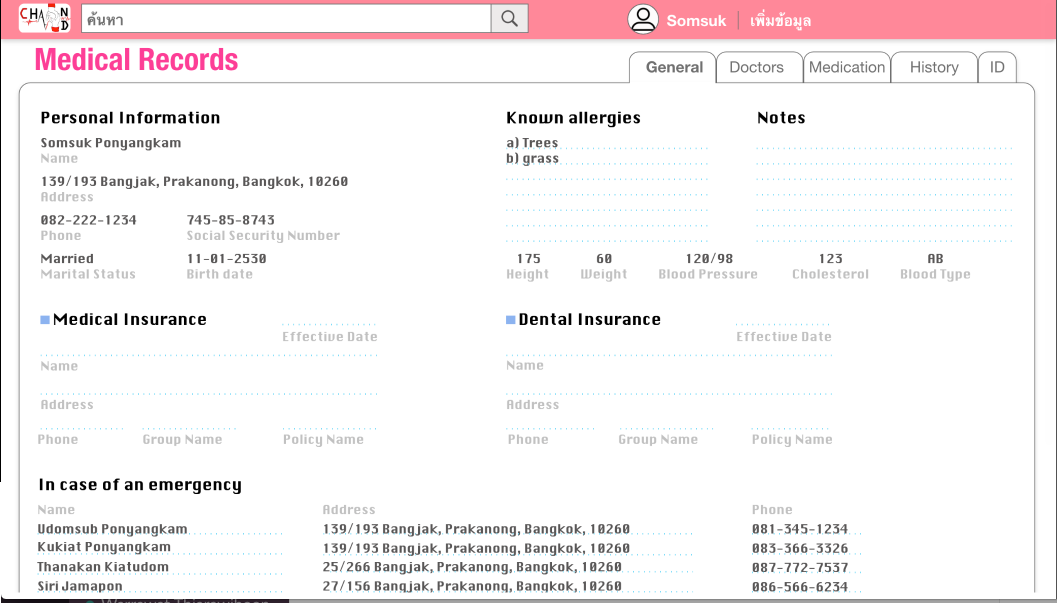
Task: Click the เพิ่มข้อมูล link
Action: click(780, 21)
